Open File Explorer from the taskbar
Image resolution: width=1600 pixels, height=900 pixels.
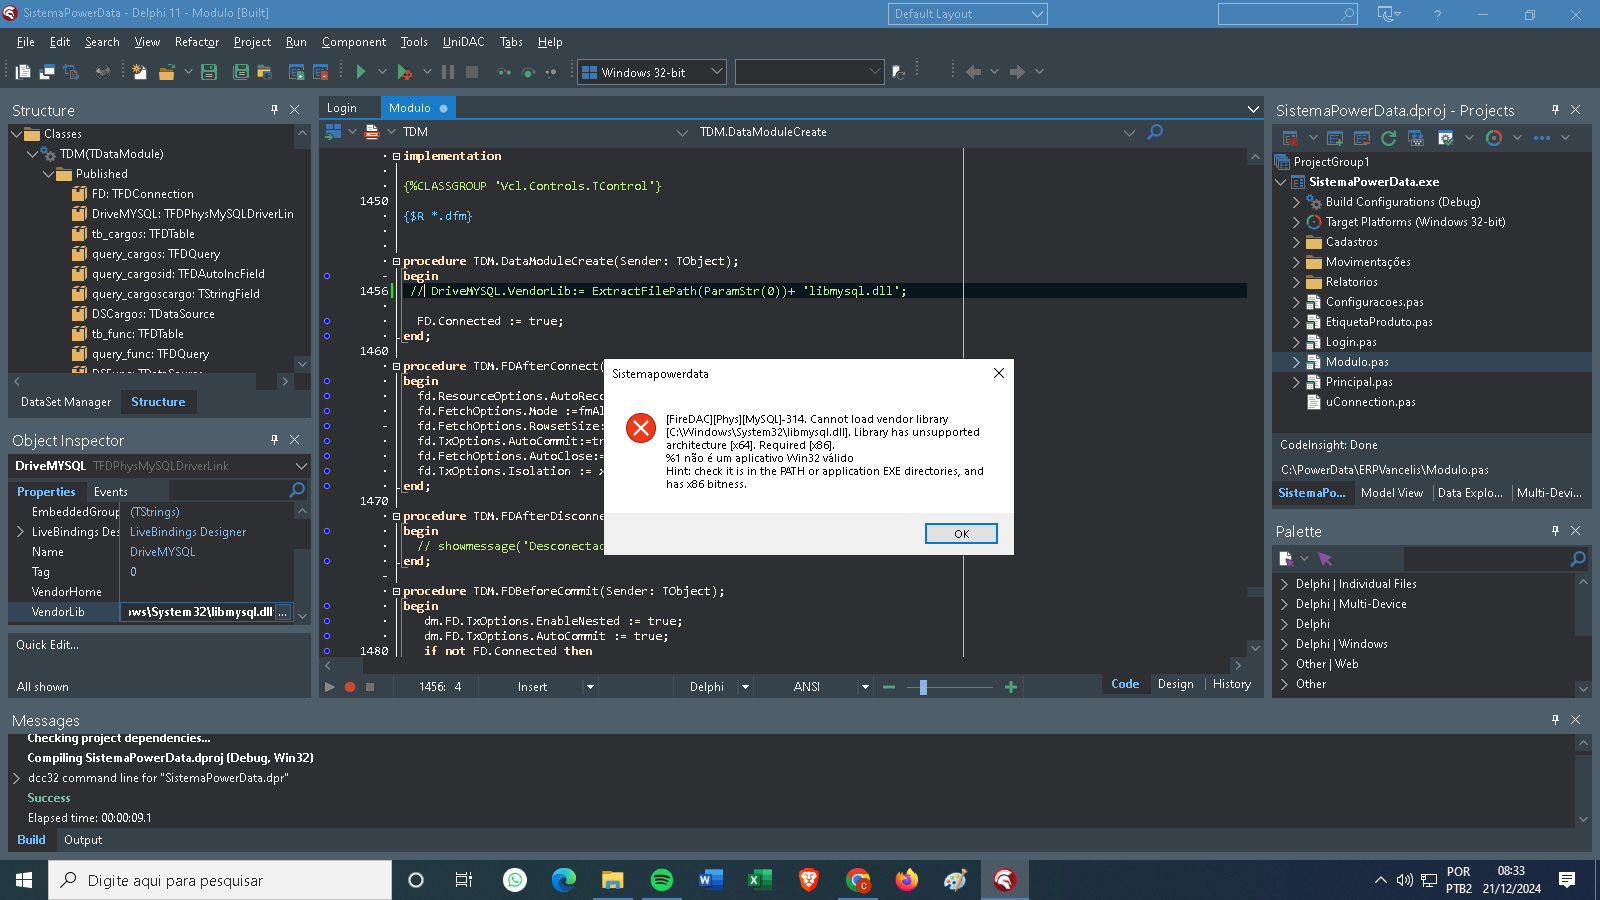[613, 880]
